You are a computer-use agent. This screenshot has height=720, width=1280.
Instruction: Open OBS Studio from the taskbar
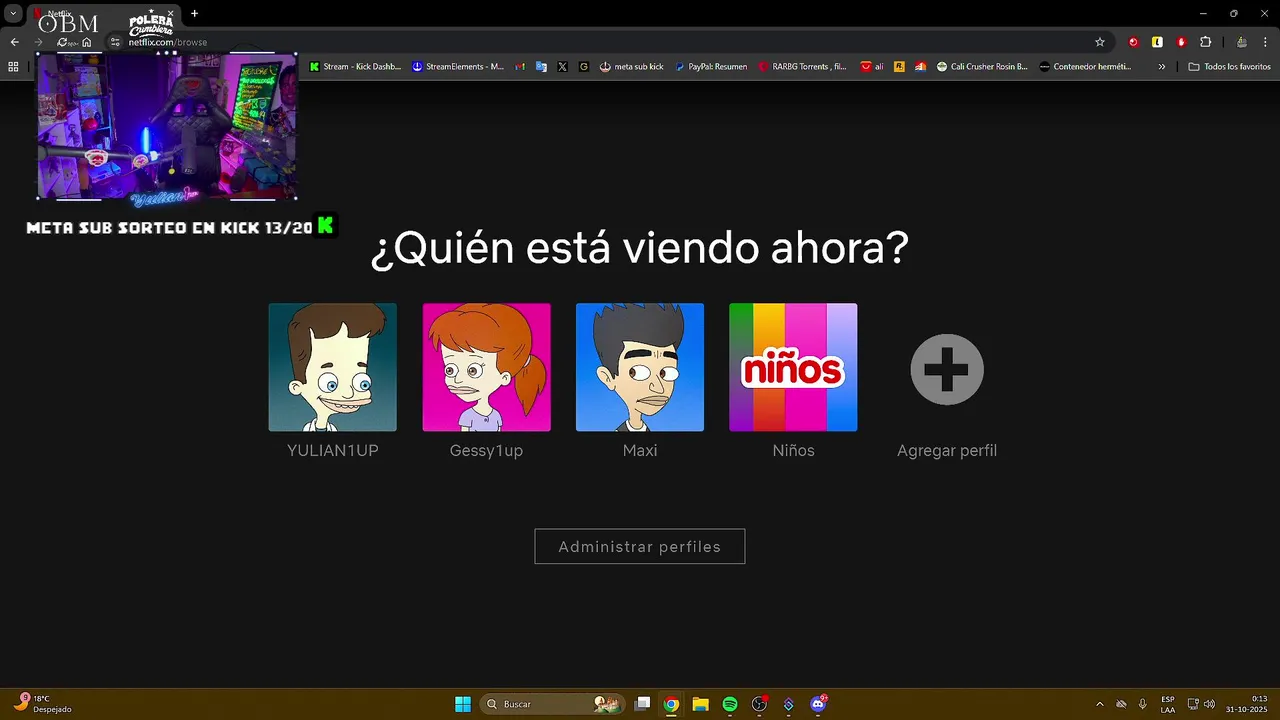tap(759, 704)
